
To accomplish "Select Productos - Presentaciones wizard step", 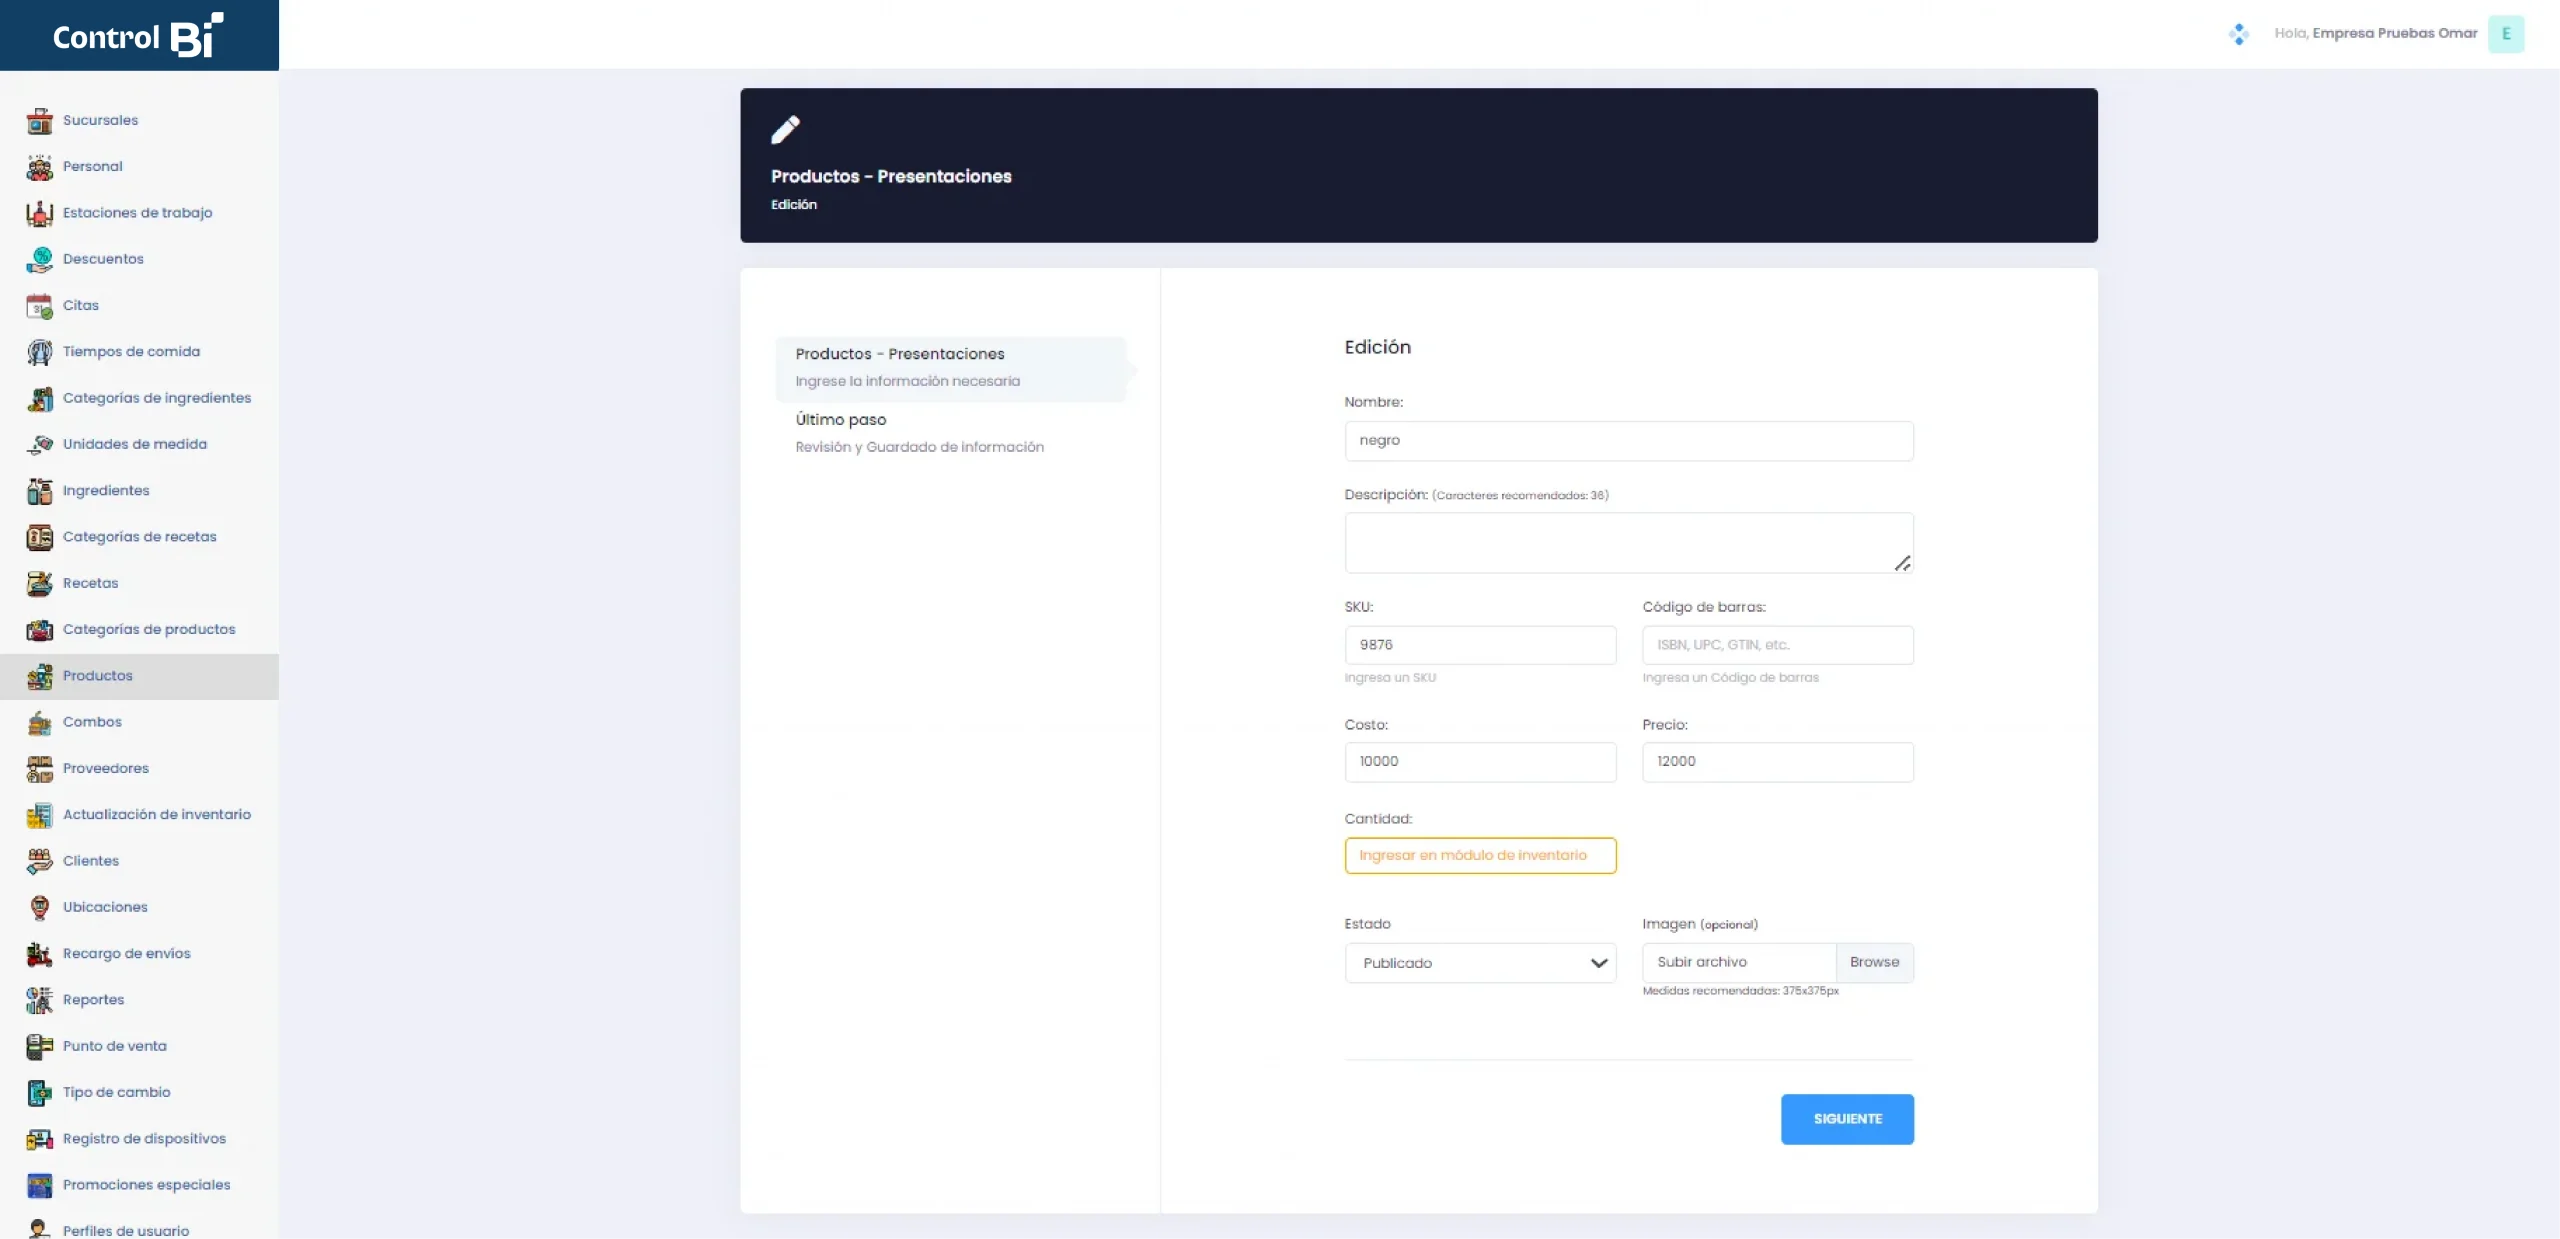I will click(951, 368).
